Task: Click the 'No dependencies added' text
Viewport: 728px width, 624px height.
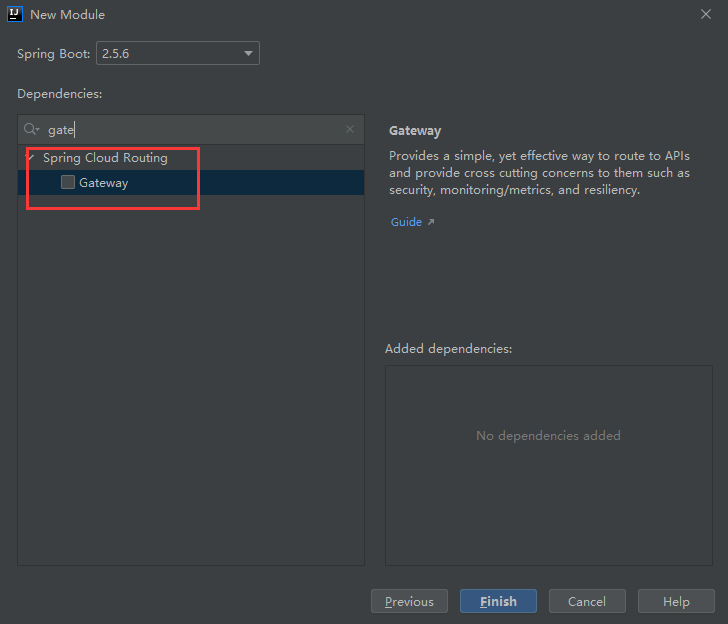Action: click(x=548, y=436)
